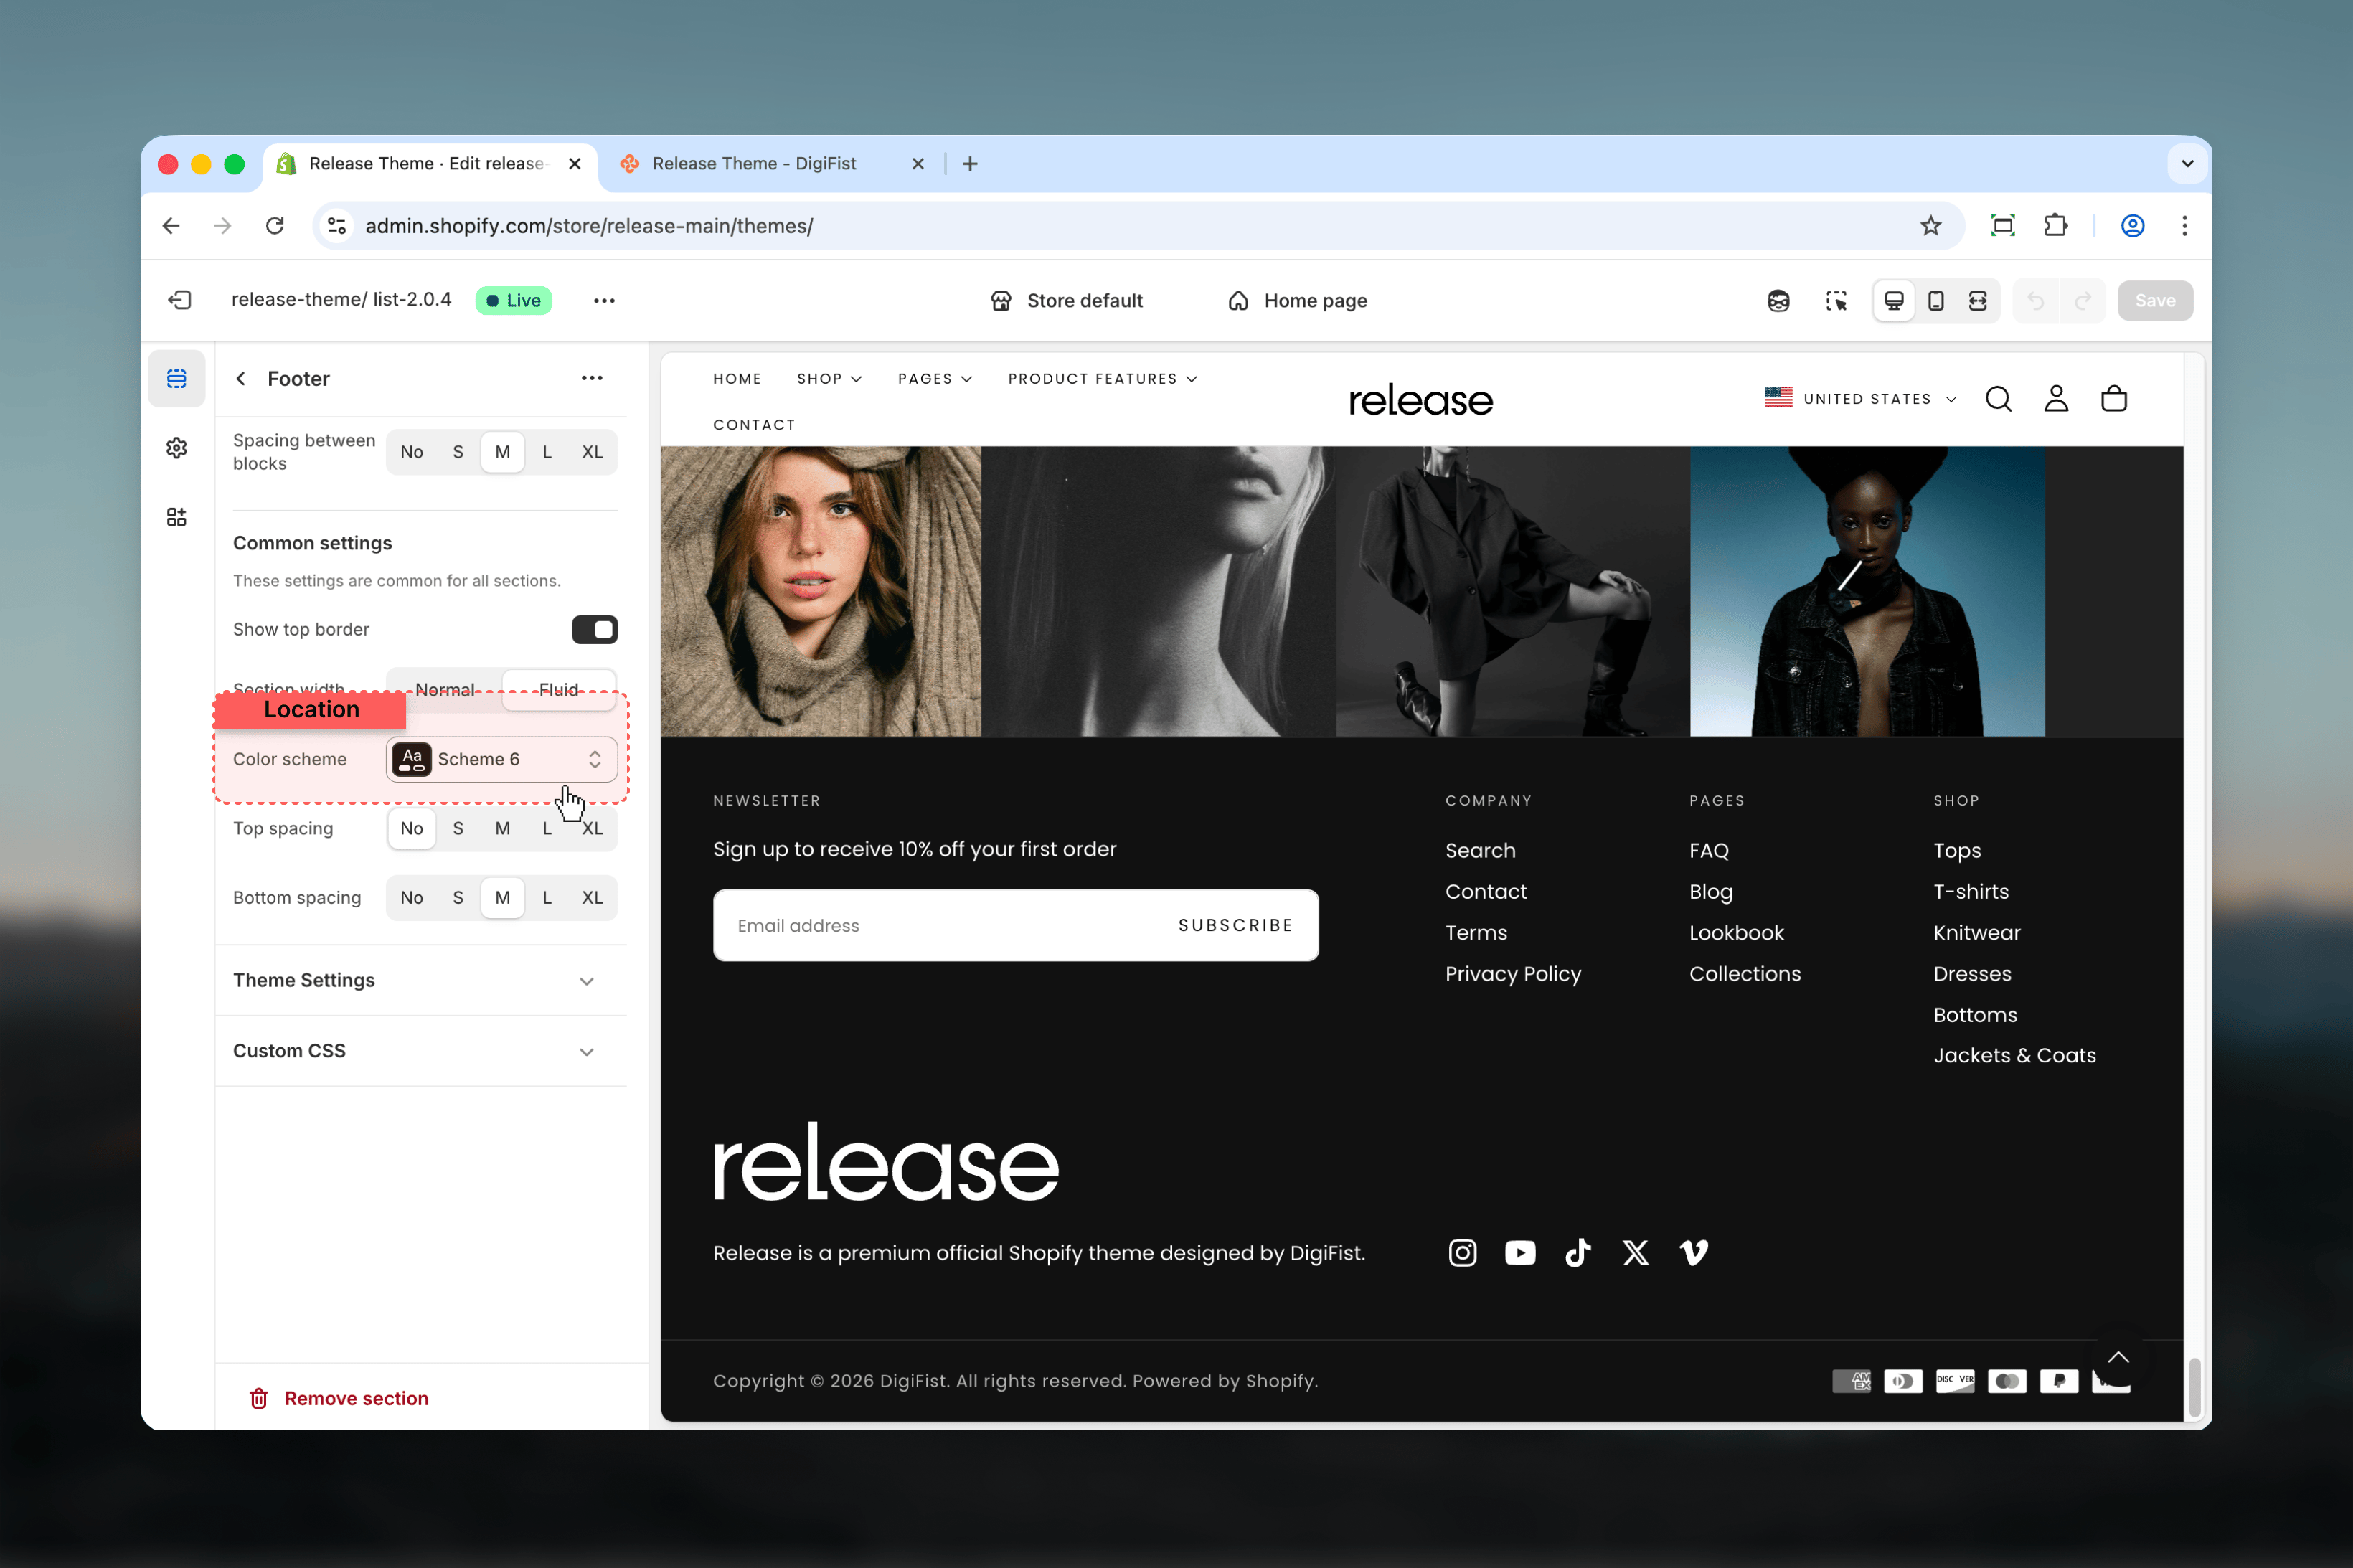Toggle the inspector selection tool icon
Viewport: 2353px width, 1568px height.
(1836, 300)
